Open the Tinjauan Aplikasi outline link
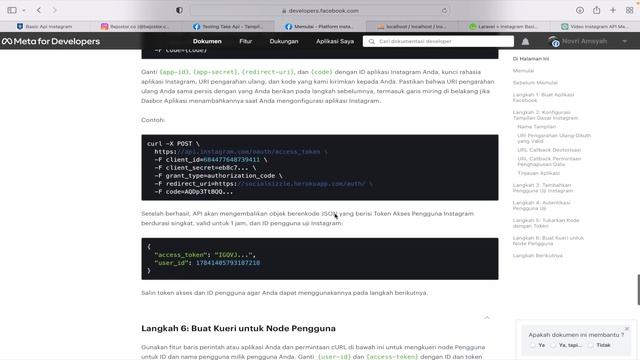 point(538,173)
